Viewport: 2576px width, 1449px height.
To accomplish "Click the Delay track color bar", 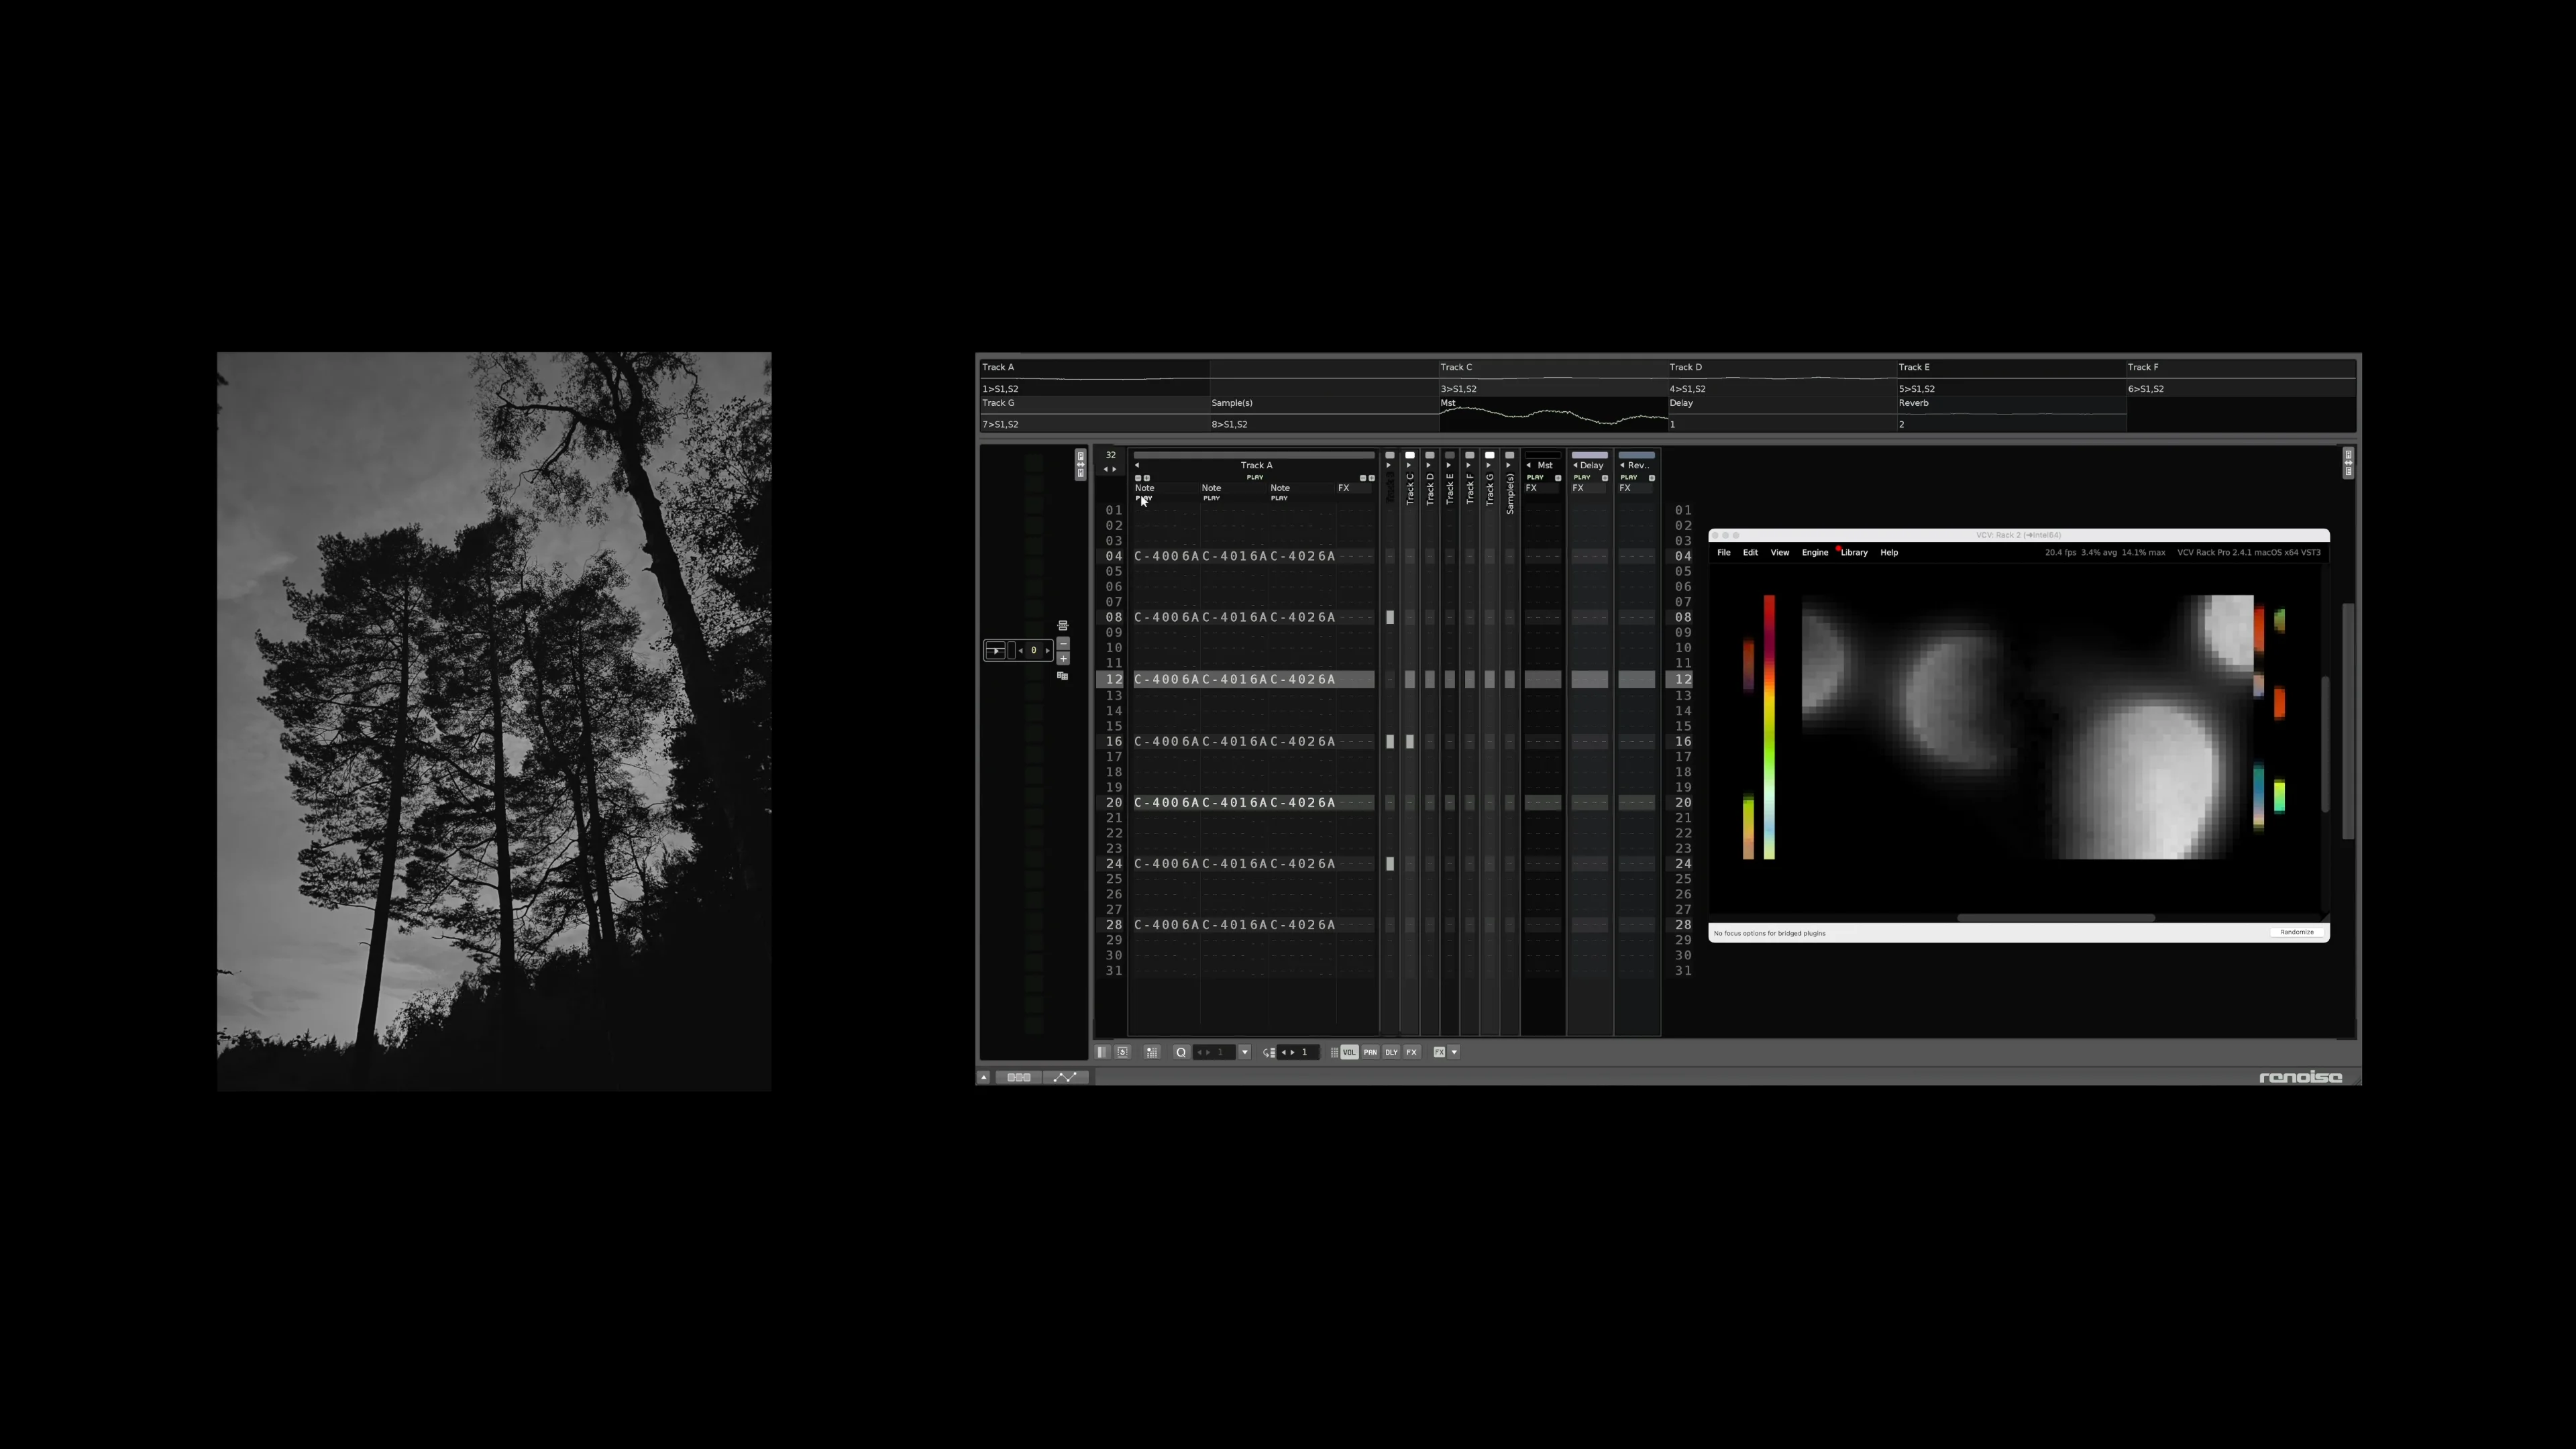I will point(1589,455).
